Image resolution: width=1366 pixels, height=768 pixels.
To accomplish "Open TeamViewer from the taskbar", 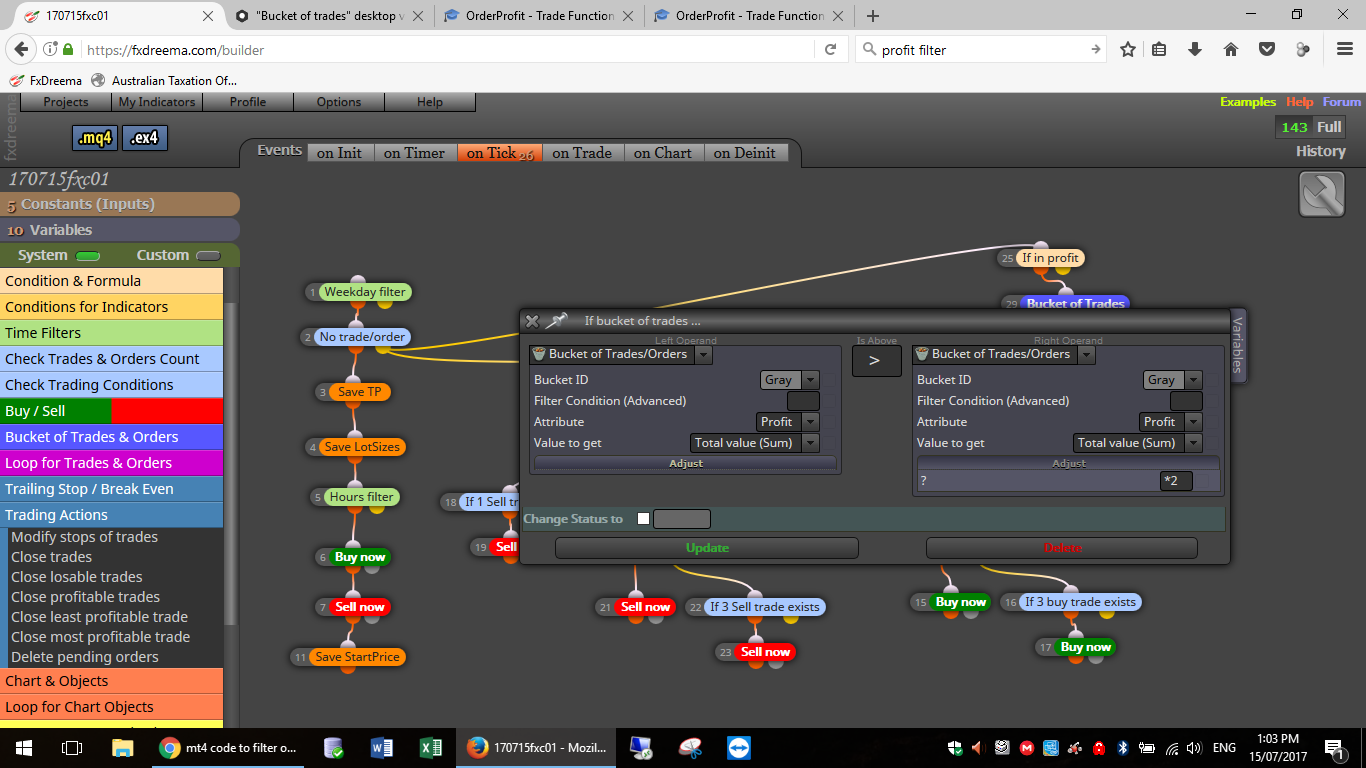I will click(738, 747).
